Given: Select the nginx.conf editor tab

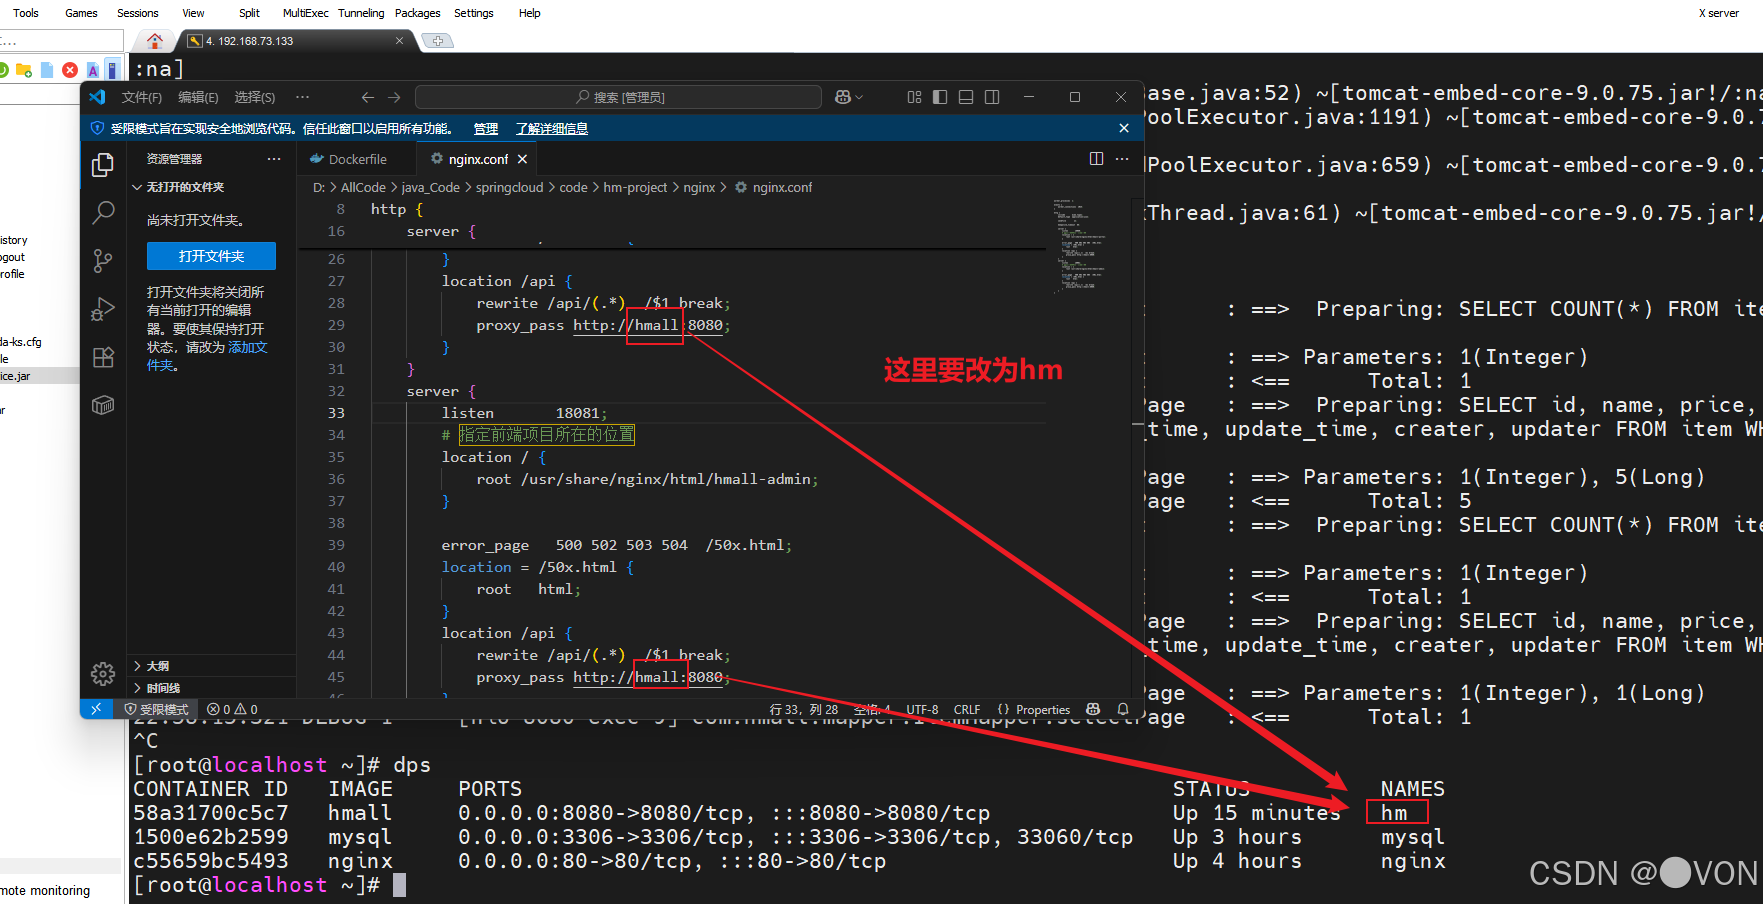Looking at the screenshot, I should tap(478, 159).
